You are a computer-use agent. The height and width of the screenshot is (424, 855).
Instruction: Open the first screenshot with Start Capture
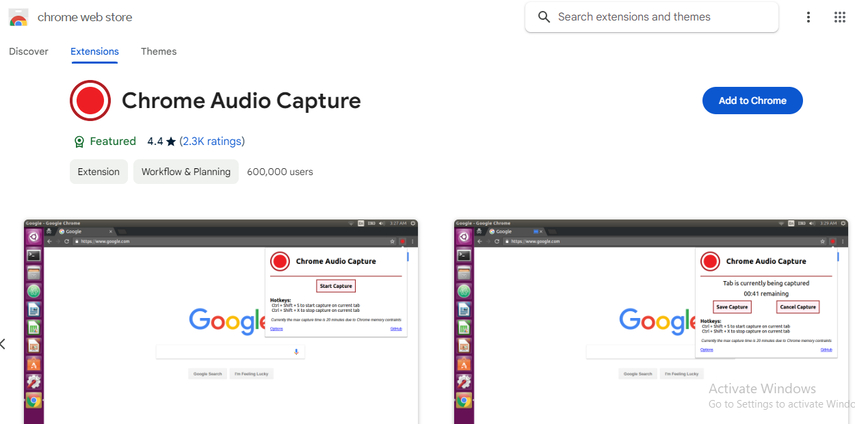pyautogui.click(x=221, y=322)
